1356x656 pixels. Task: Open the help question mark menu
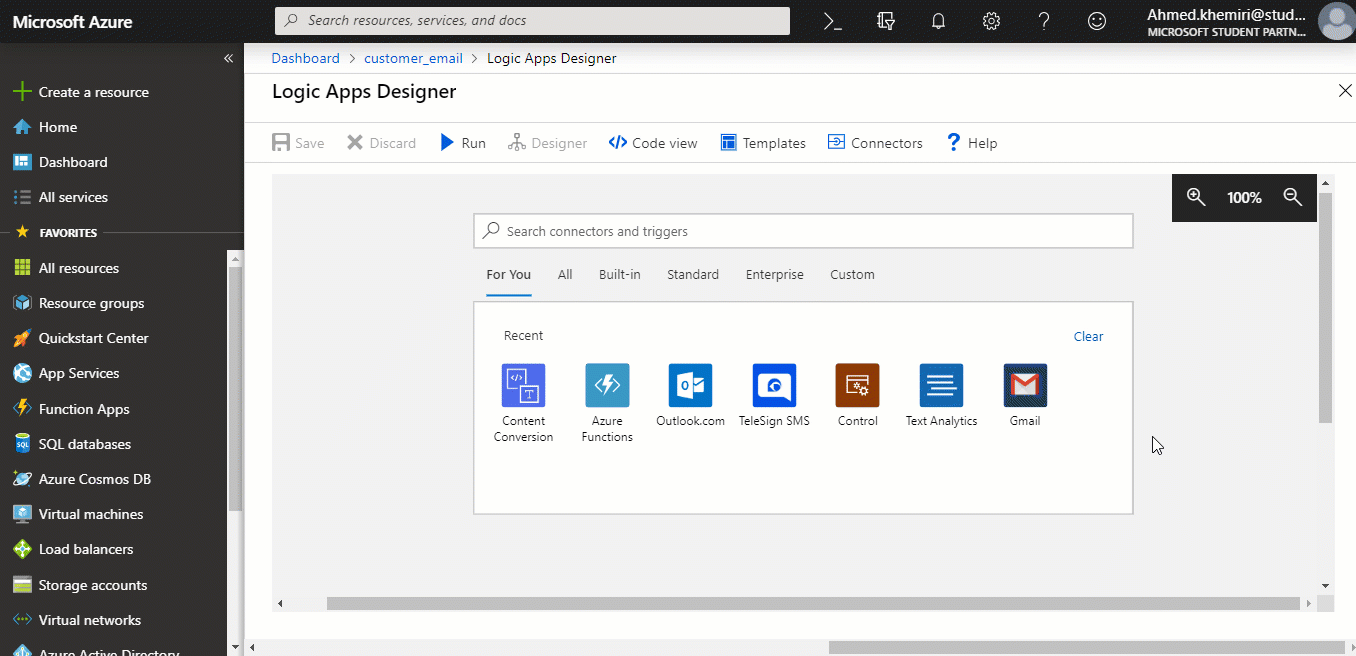[x=1043, y=21]
